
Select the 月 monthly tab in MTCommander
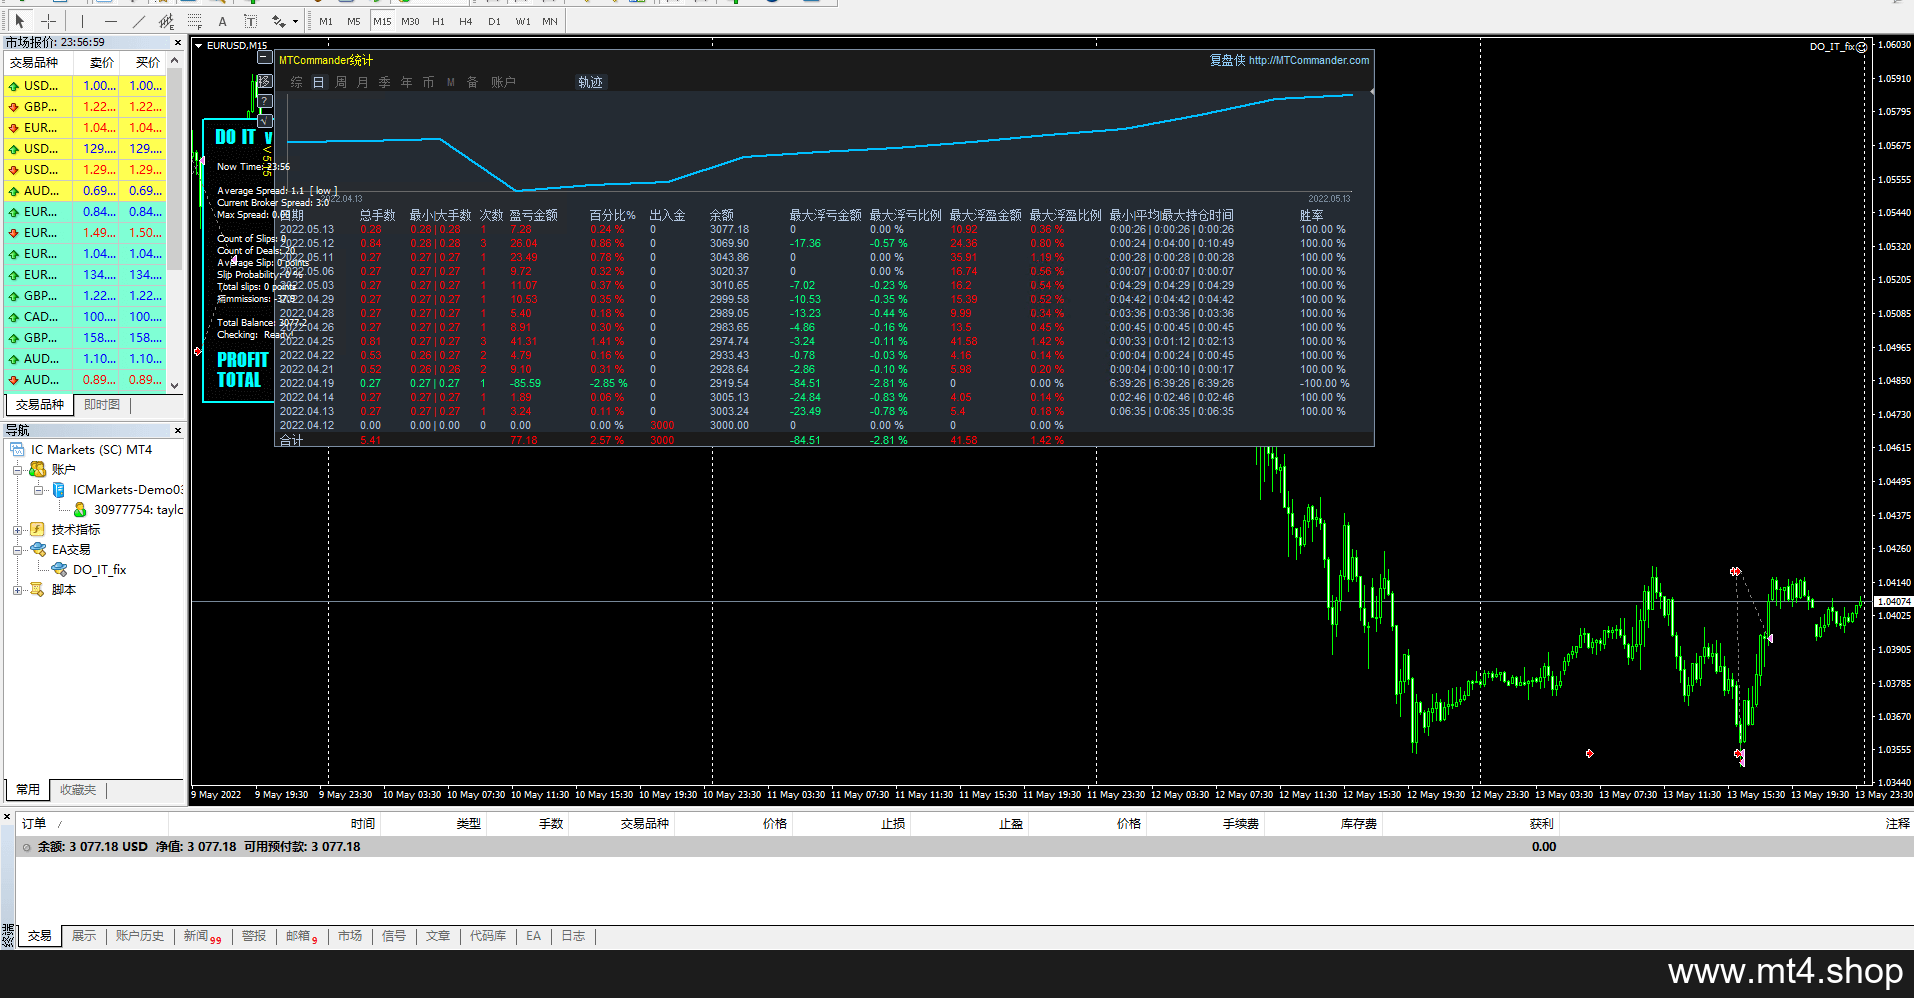[362, 82]
